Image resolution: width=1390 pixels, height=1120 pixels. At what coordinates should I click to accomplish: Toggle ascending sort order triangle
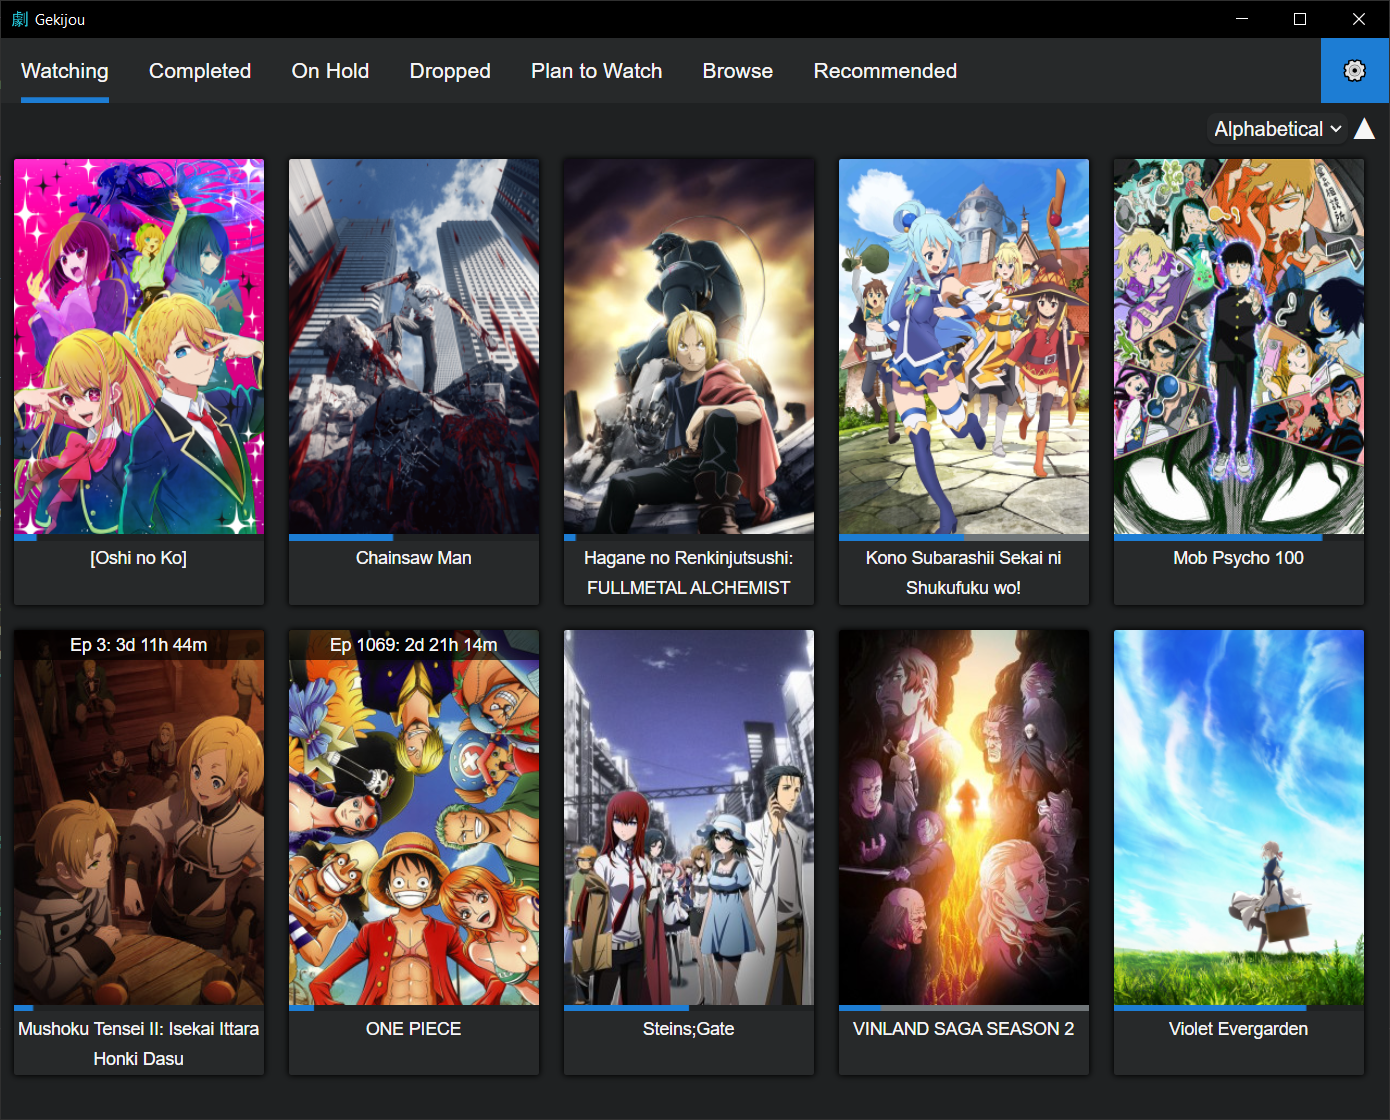coord(1364,129)
